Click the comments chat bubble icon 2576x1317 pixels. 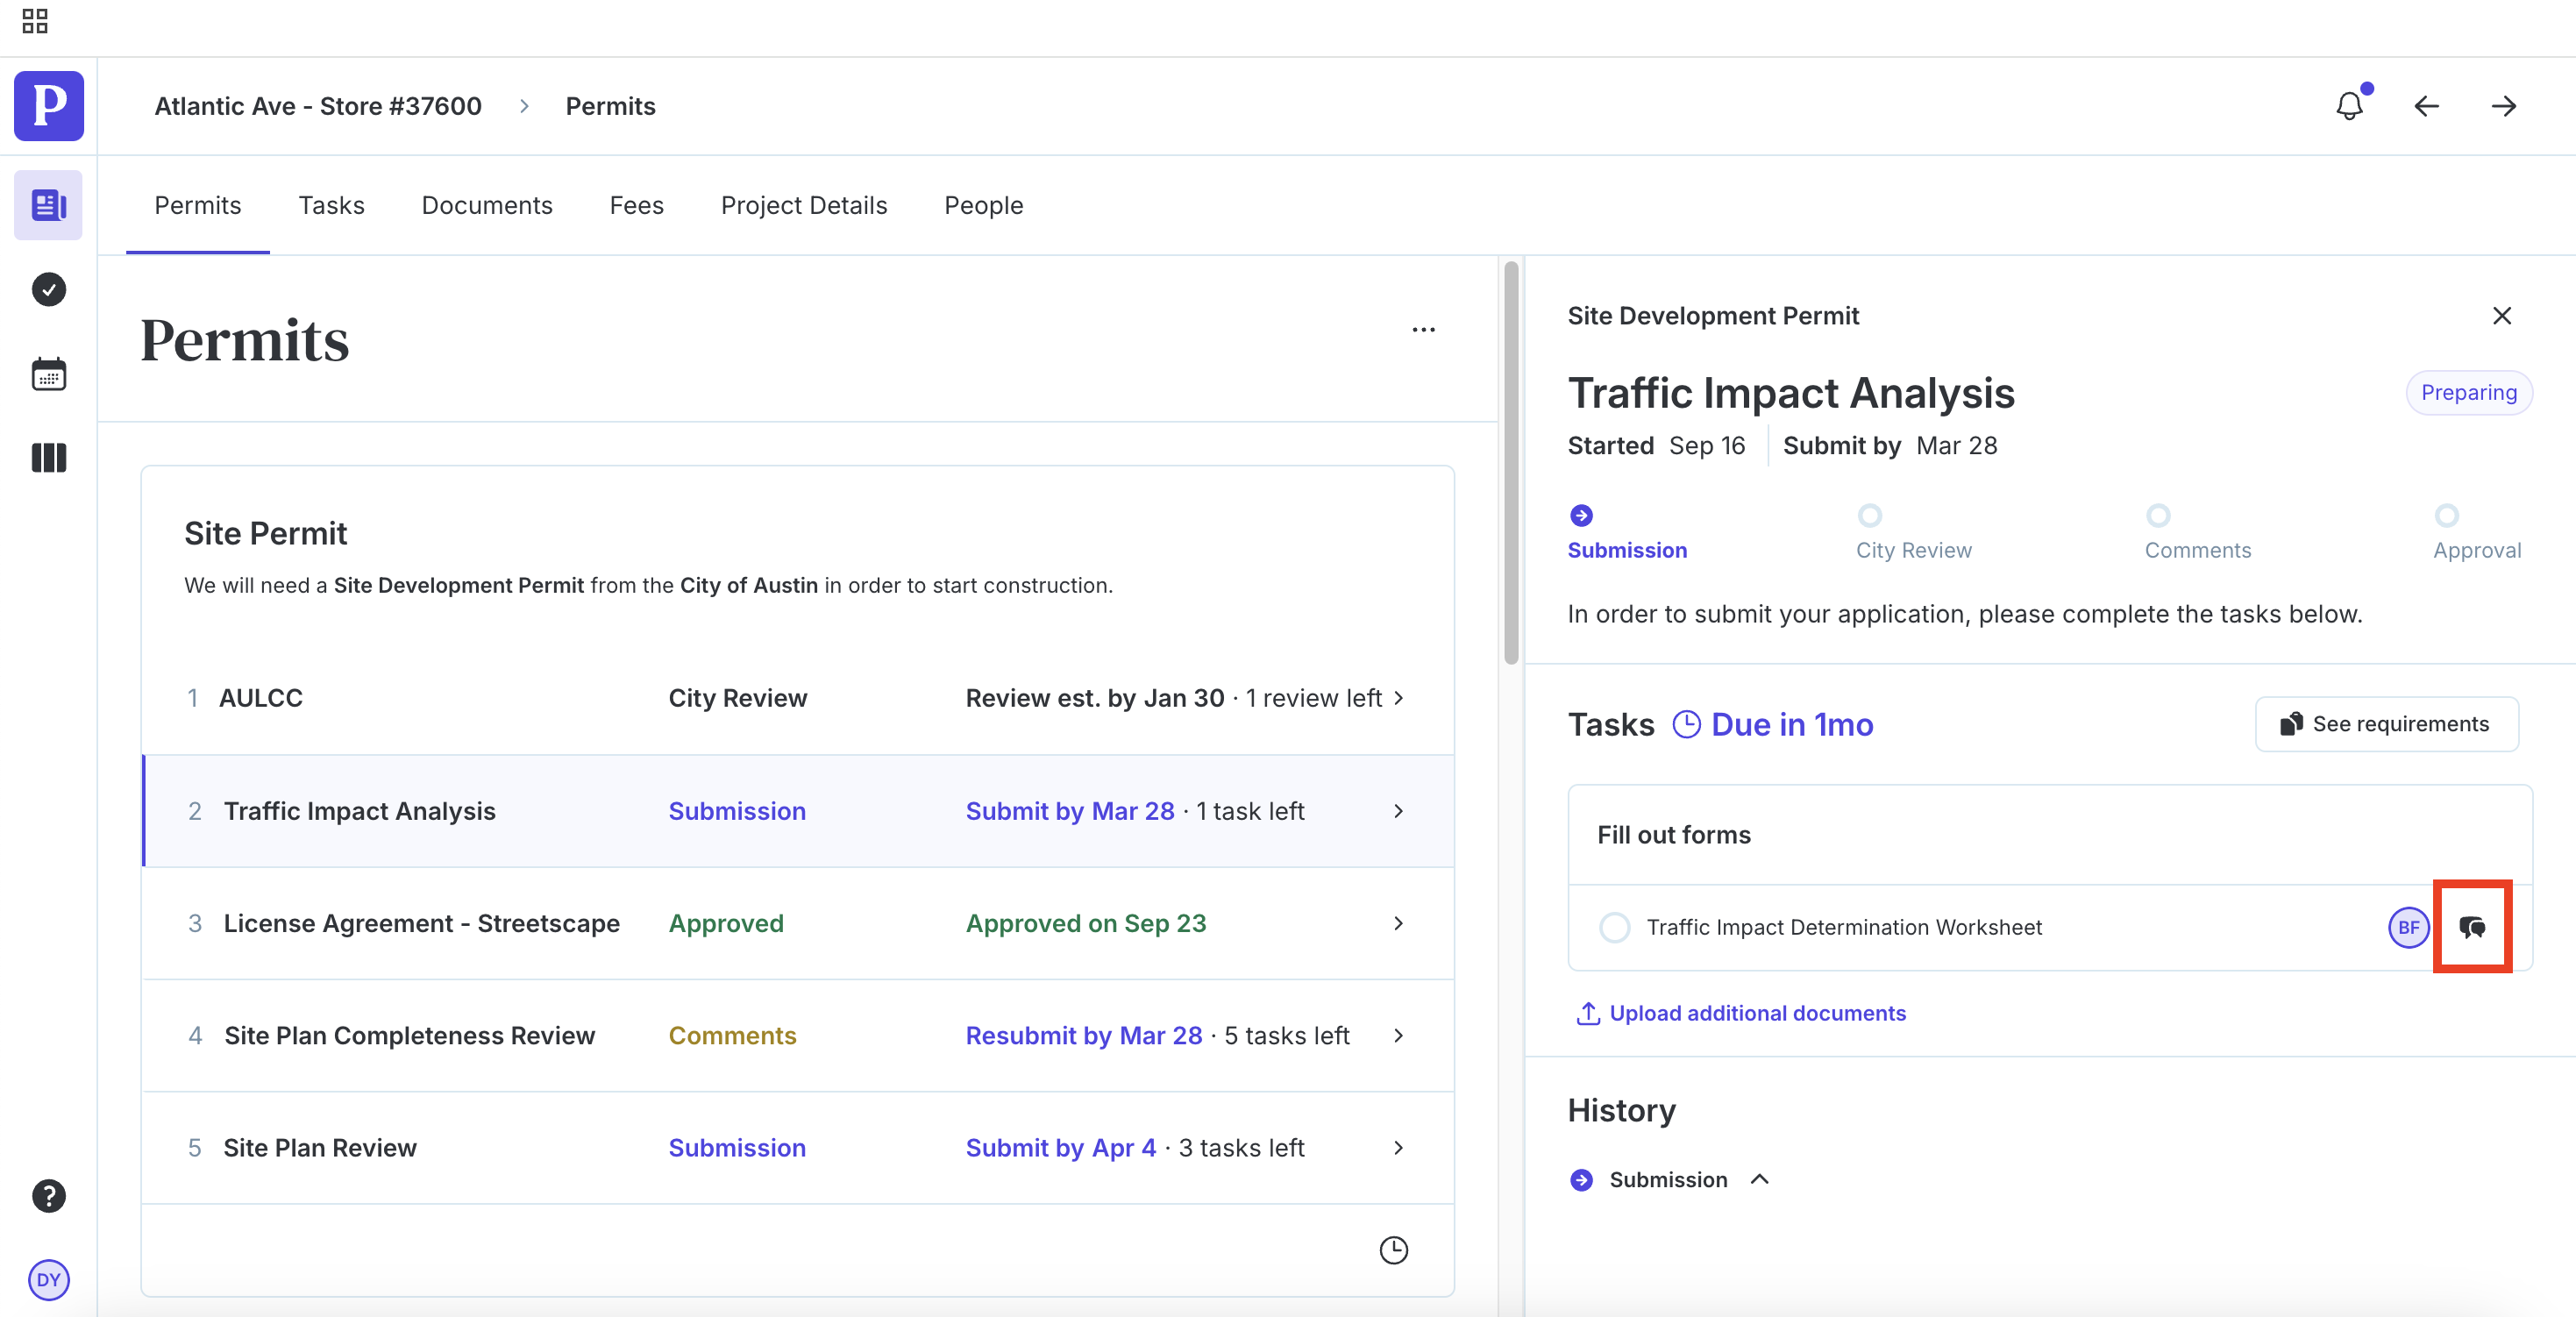coord(2472,927)
